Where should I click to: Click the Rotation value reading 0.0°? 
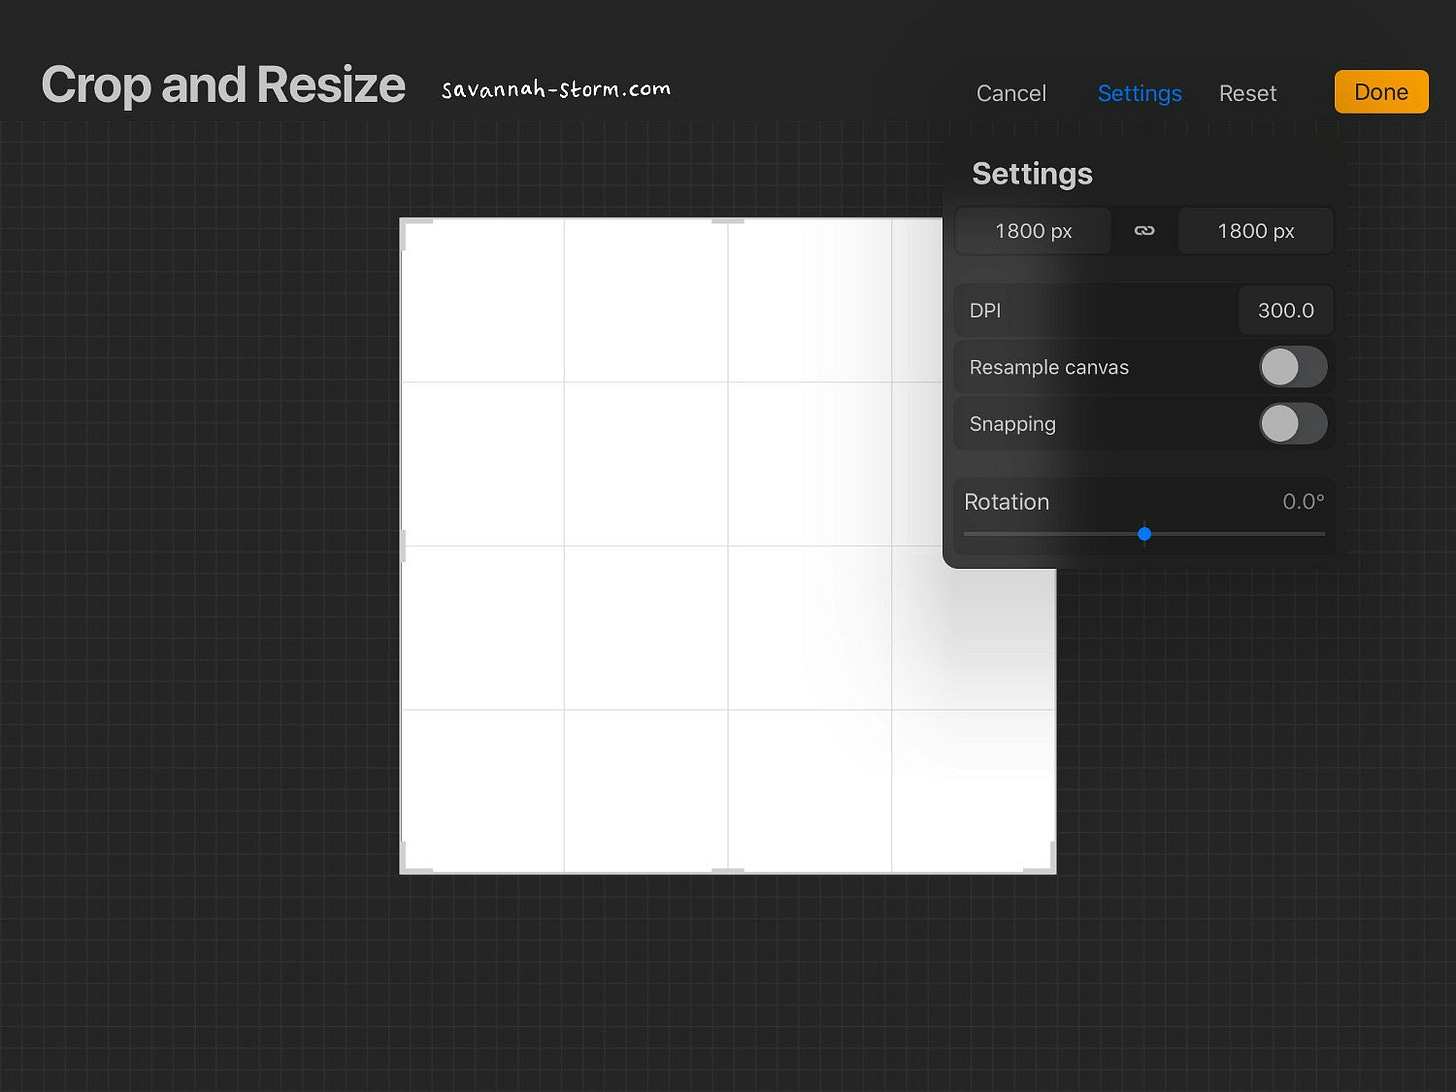click(1303, 502)
